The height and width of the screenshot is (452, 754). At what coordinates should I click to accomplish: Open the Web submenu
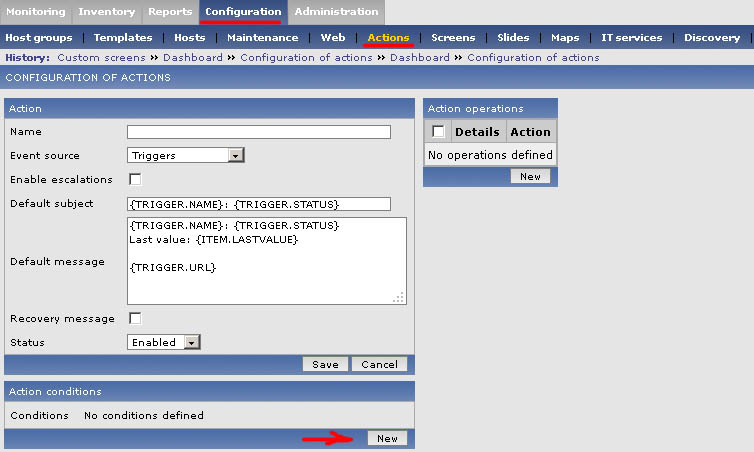point(333,38)
